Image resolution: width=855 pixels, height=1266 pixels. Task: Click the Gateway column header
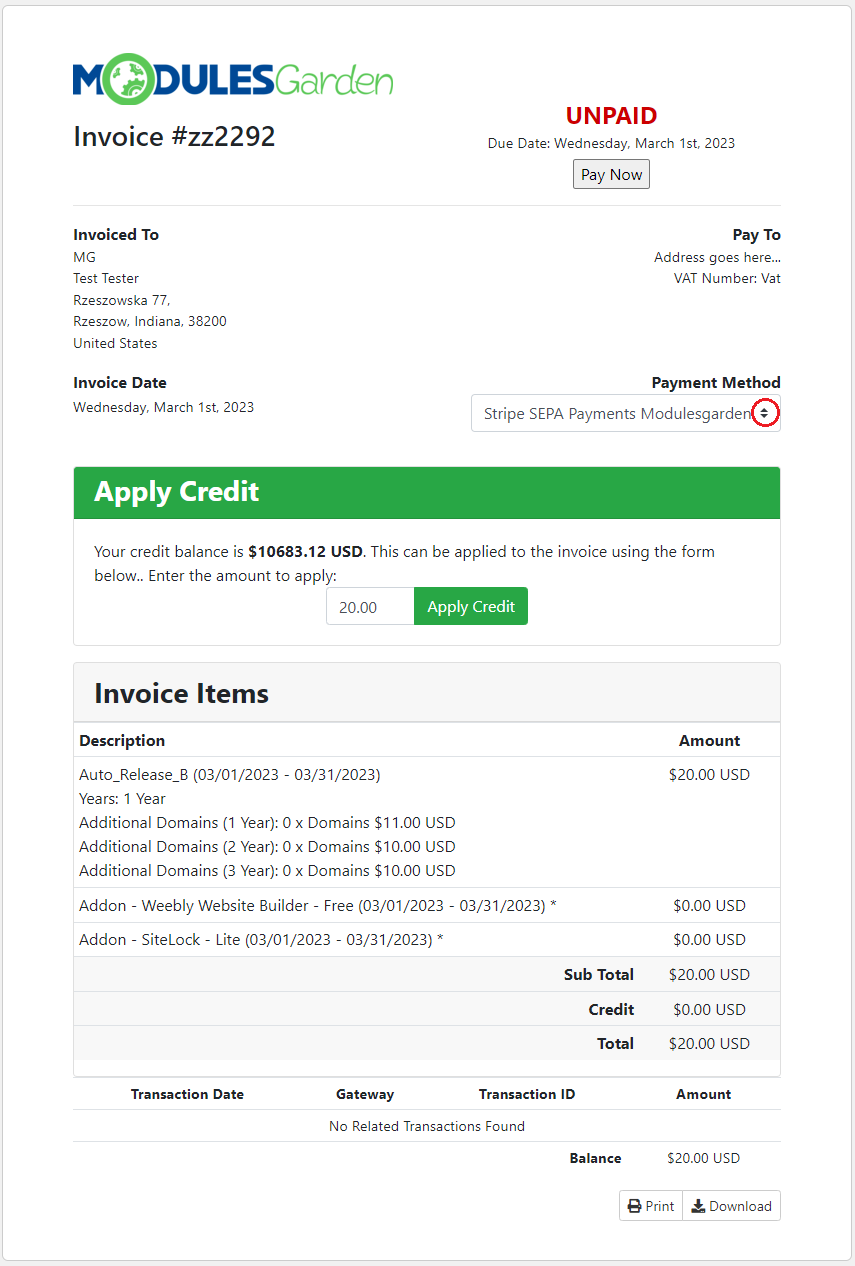(x=365, y=1095)
